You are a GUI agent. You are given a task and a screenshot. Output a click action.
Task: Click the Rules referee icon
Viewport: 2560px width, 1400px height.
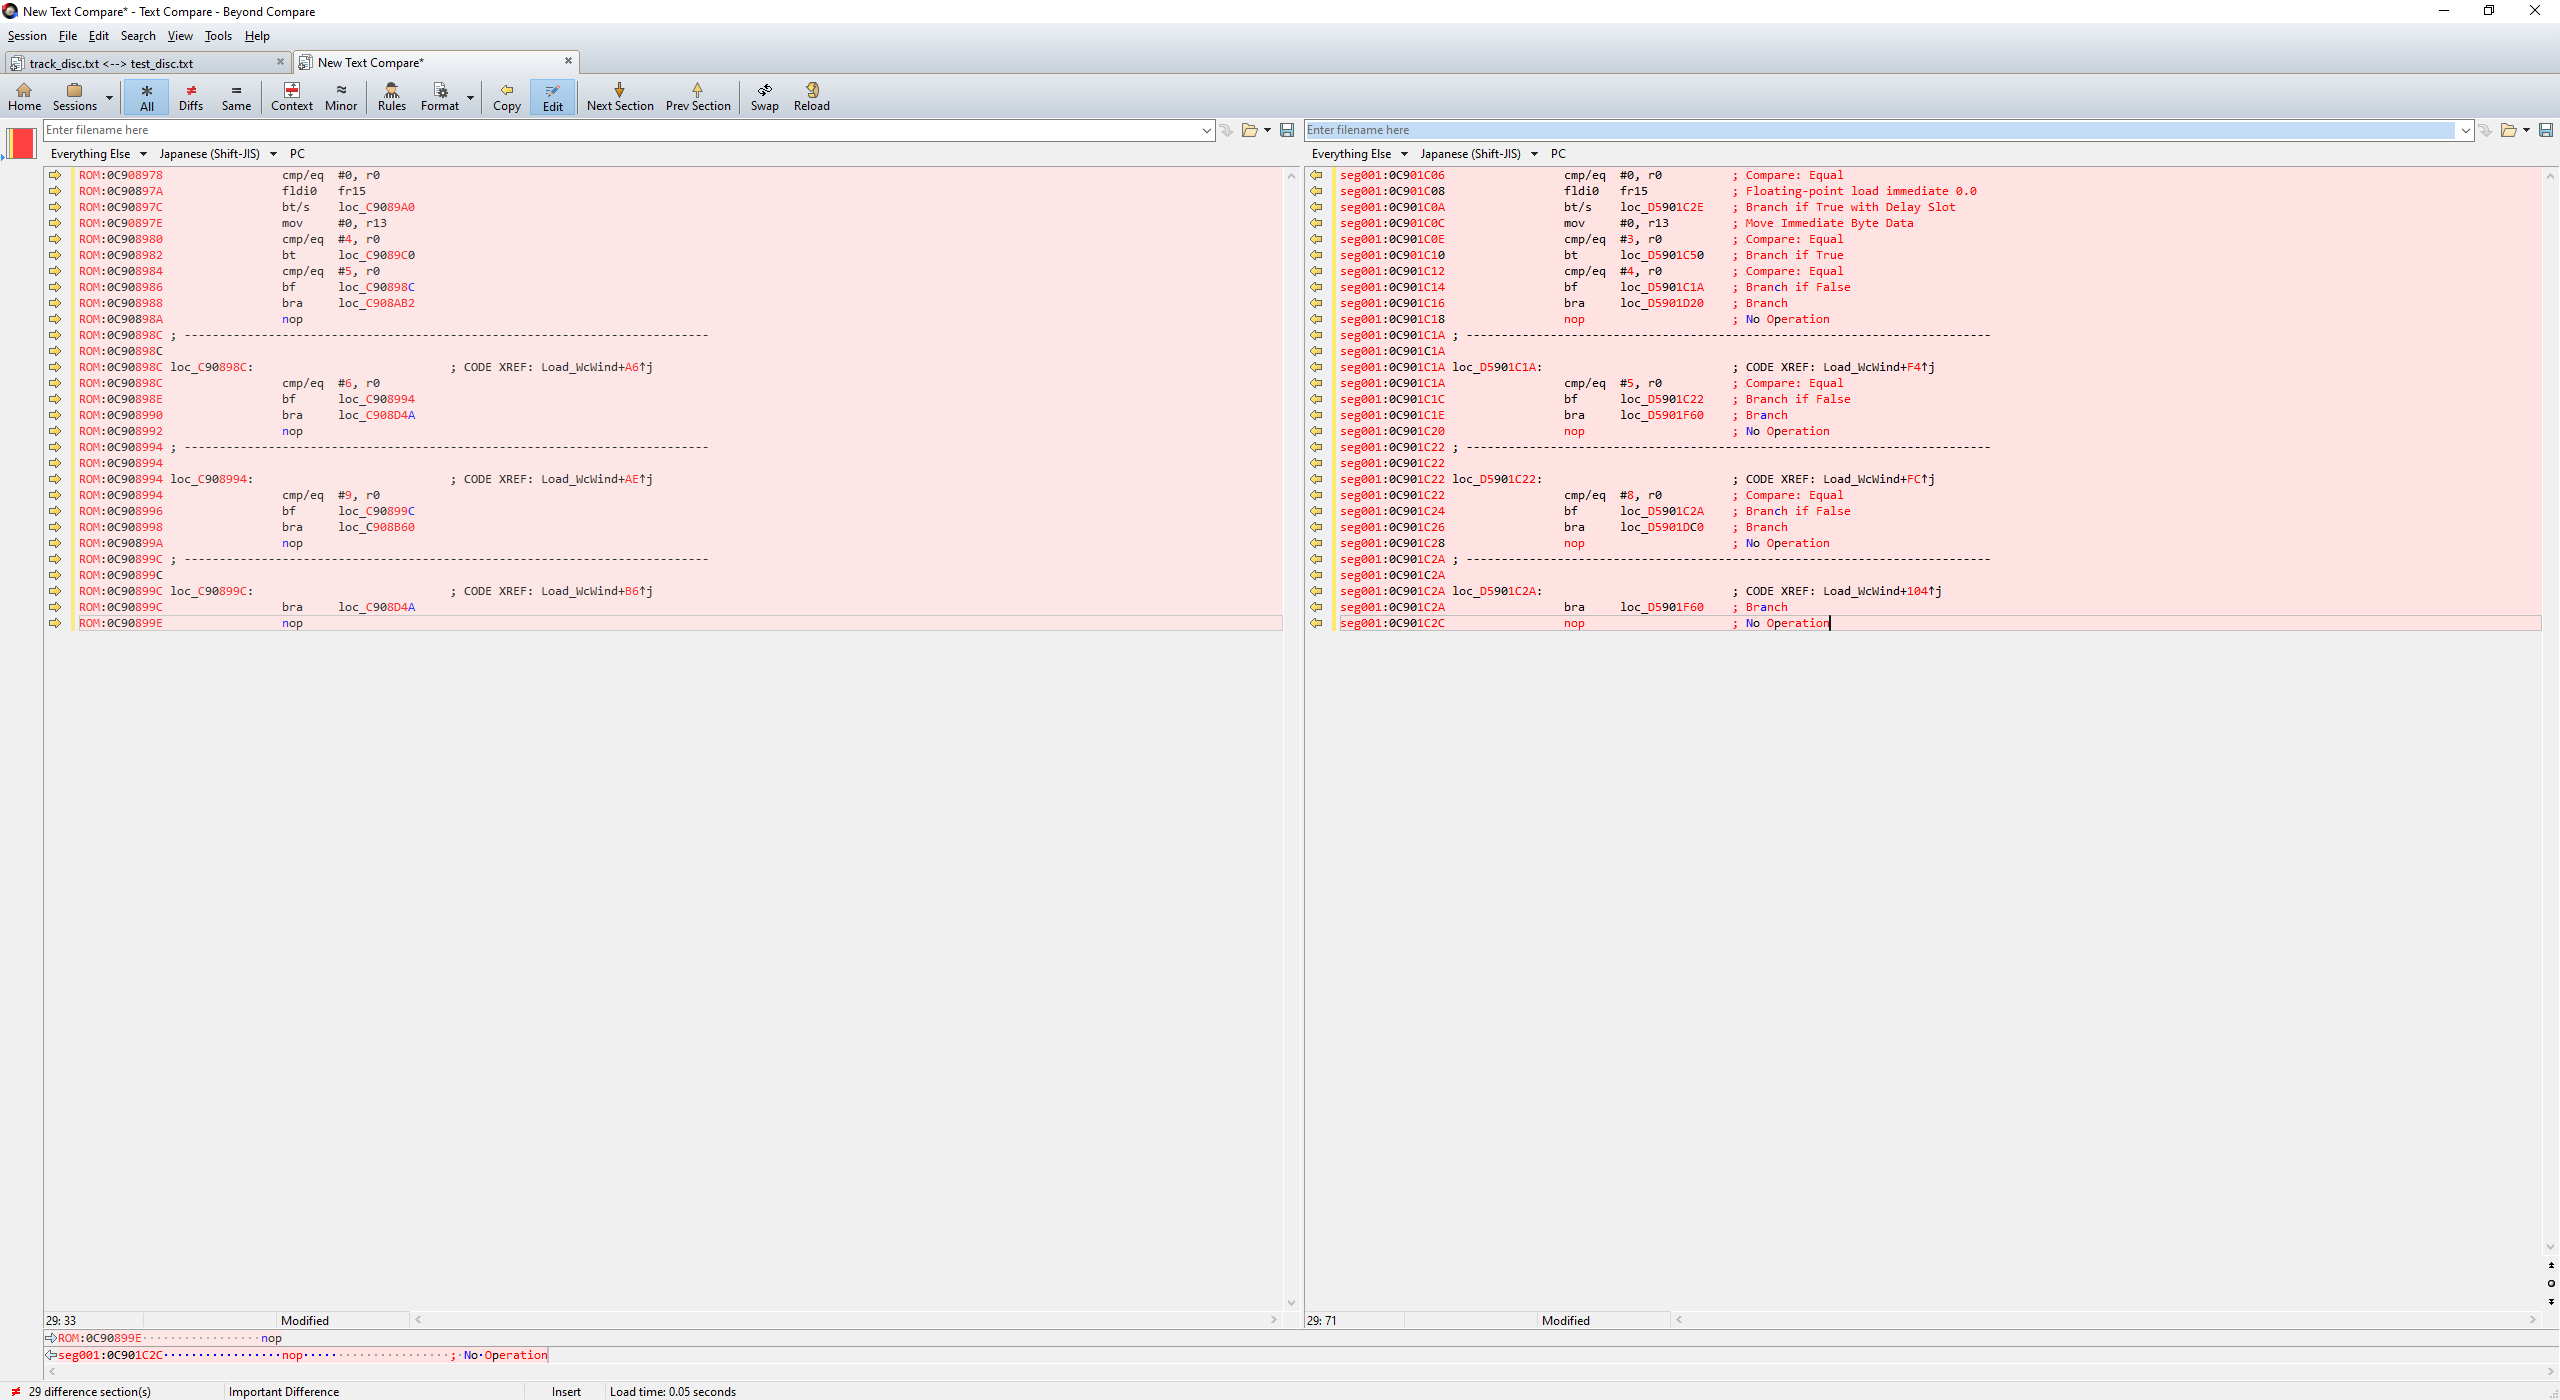coord(391,96)
